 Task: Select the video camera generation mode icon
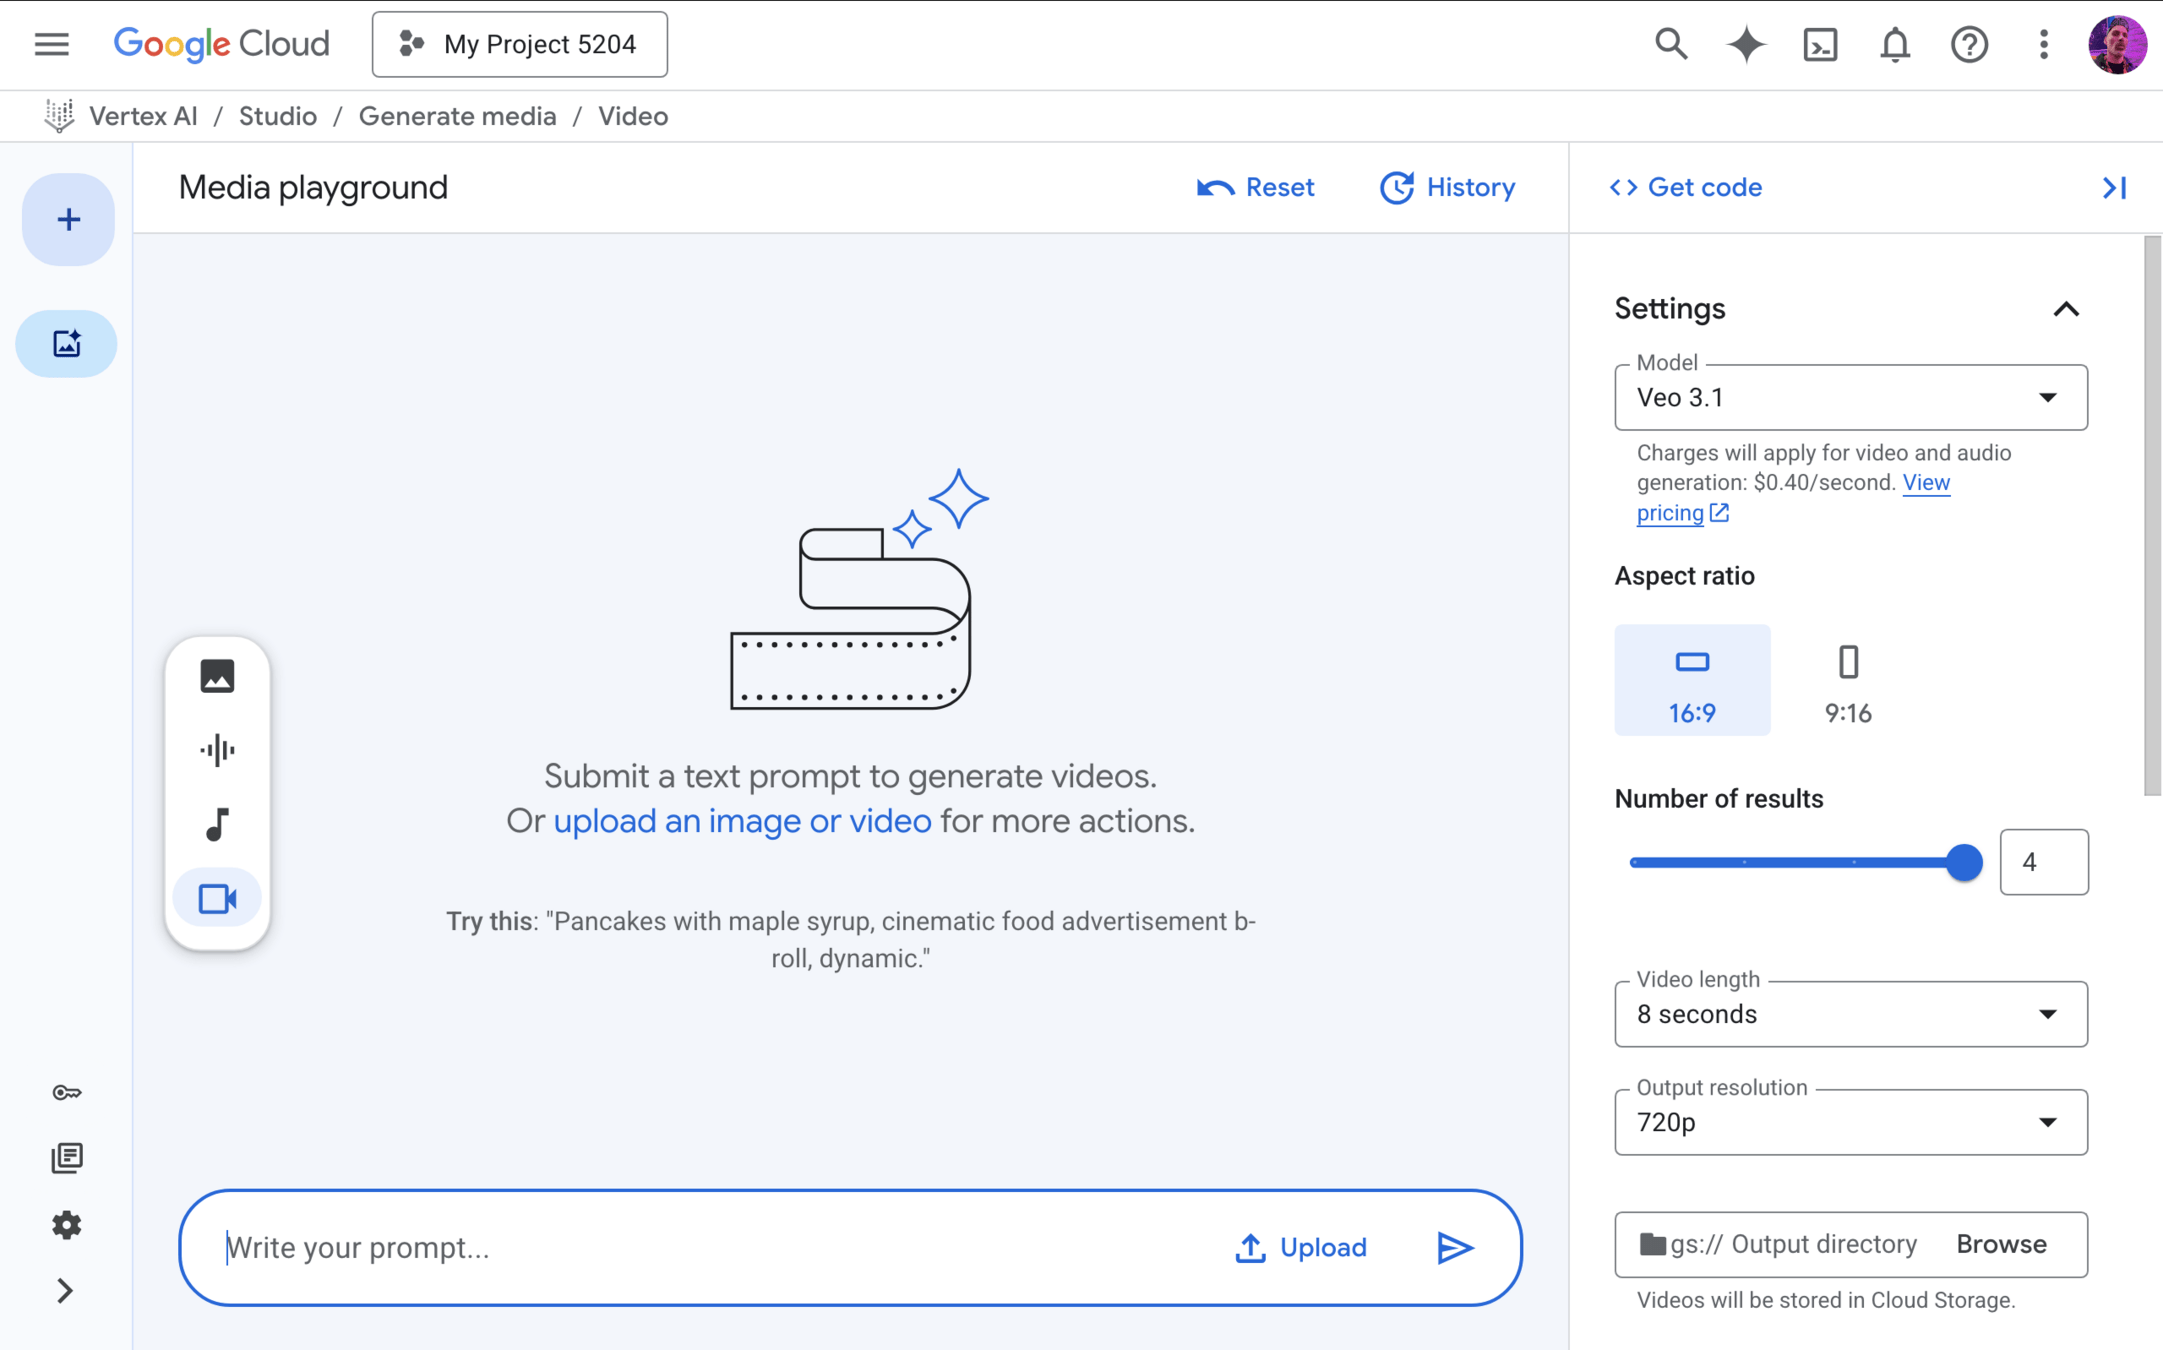point(217,898)
